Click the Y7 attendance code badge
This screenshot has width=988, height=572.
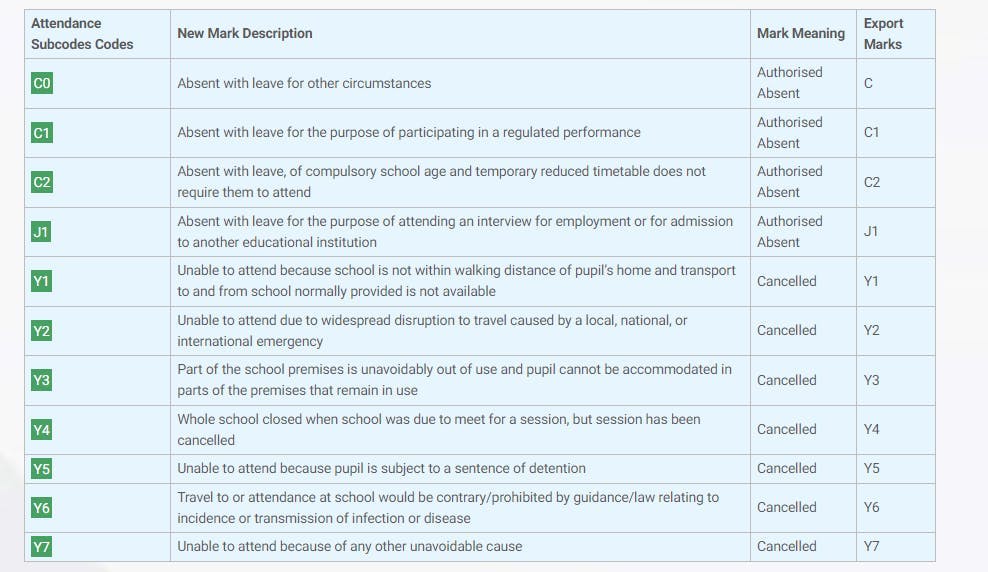coord(41,546)
